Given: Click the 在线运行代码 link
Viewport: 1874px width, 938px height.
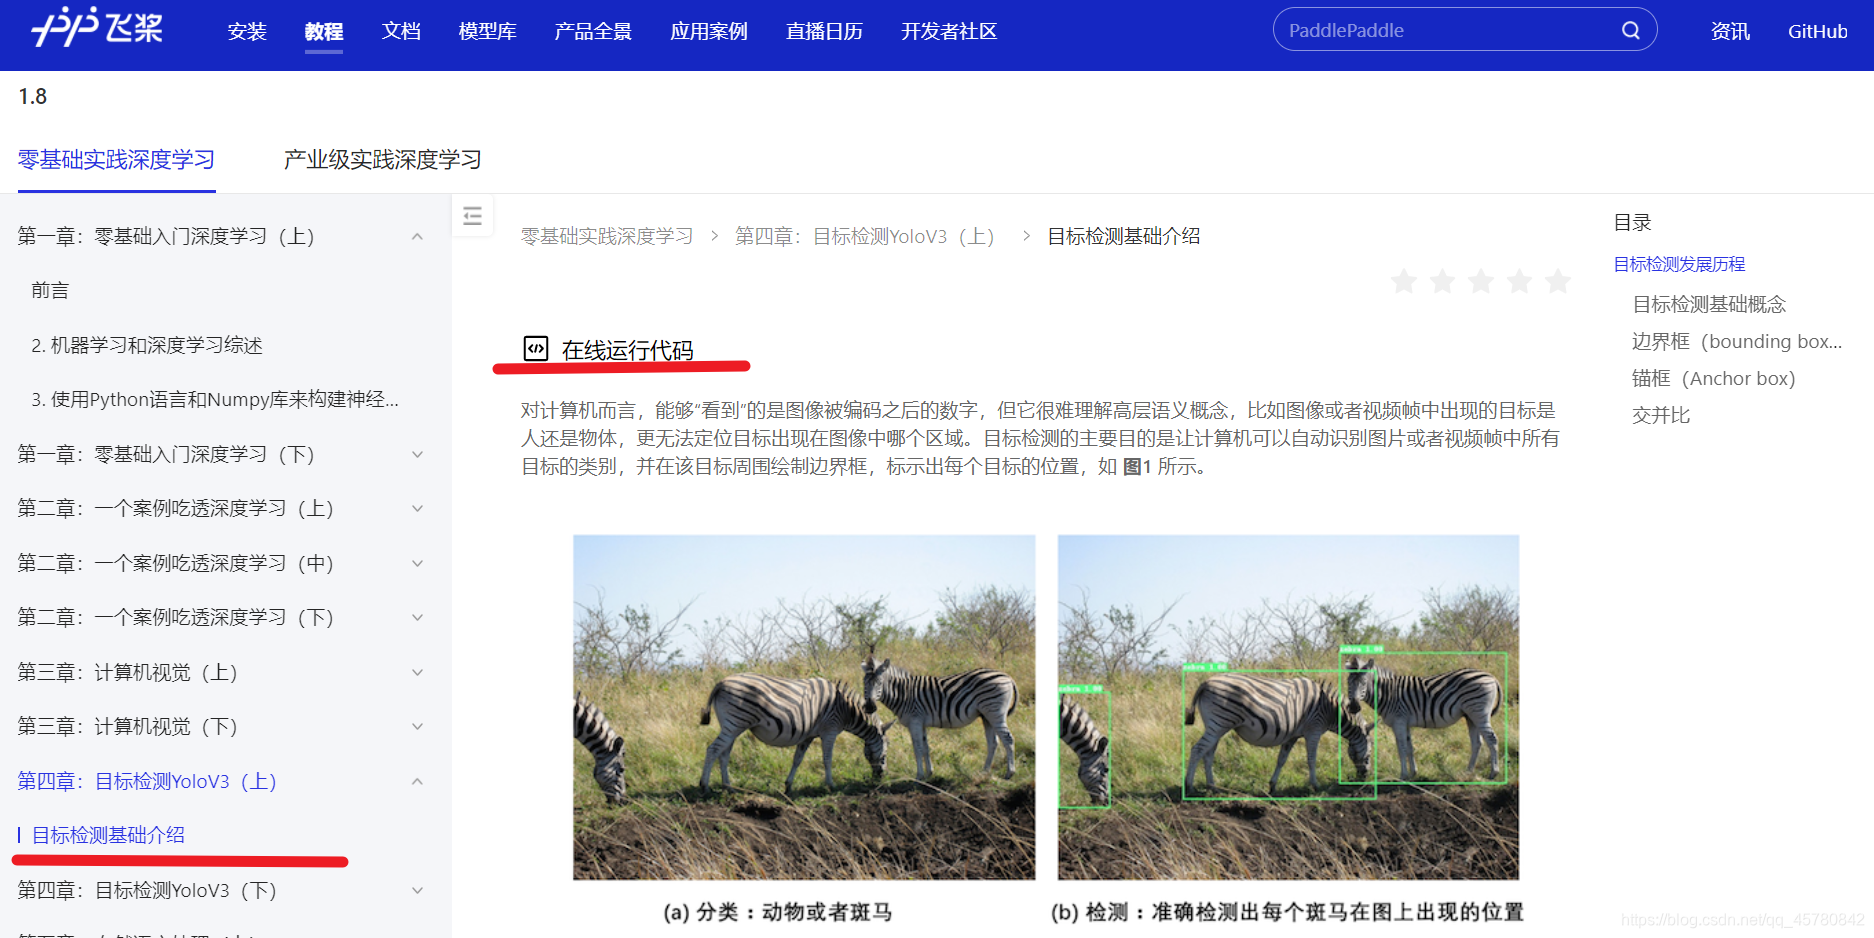Looking at the screenshot, I should 627,350.
